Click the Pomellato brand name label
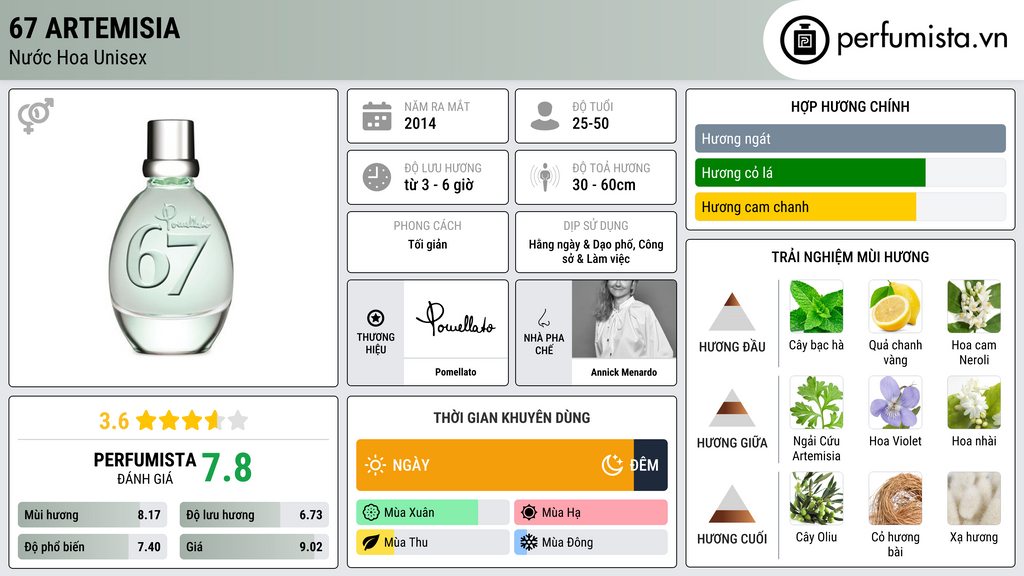The image size is (1024, 576). 456,372
